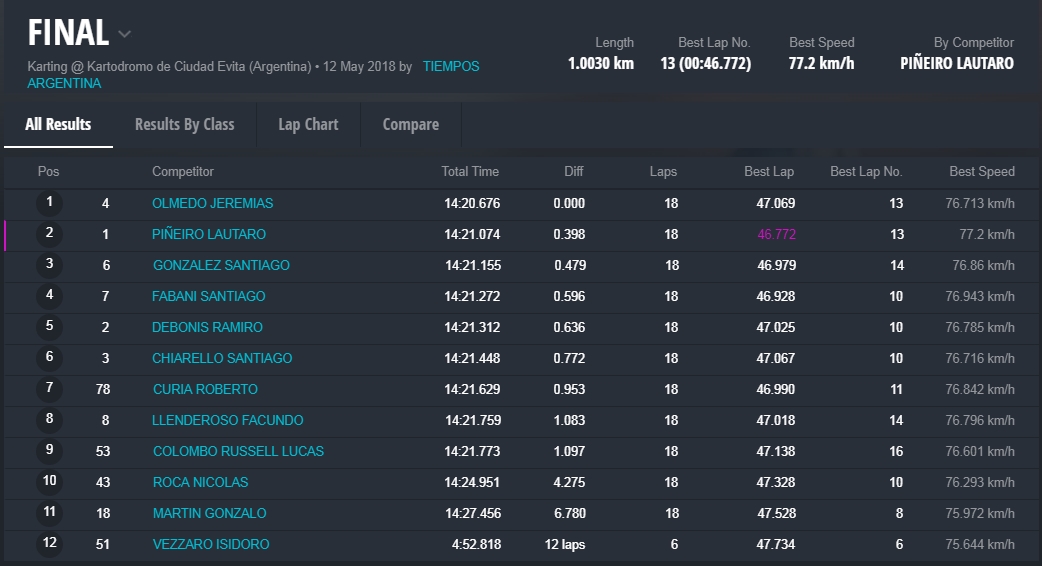Screen dimensions: 1042x566
Task: Open the TIEMPOS ARGENTINA organizer link
Action: [x=450, y=66]
